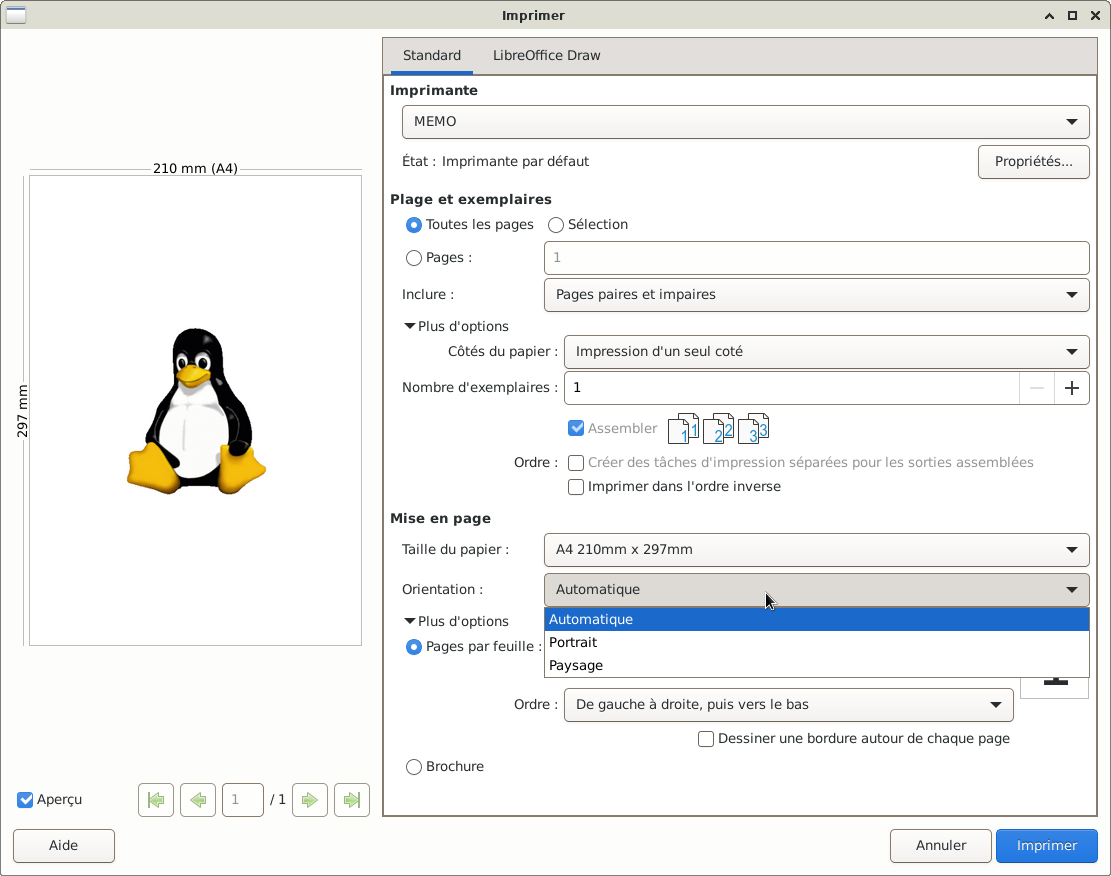Screen dimensions: 1111x876
Task: Click the penguin preview page thumbnail
Action: (x=196, y=410)
